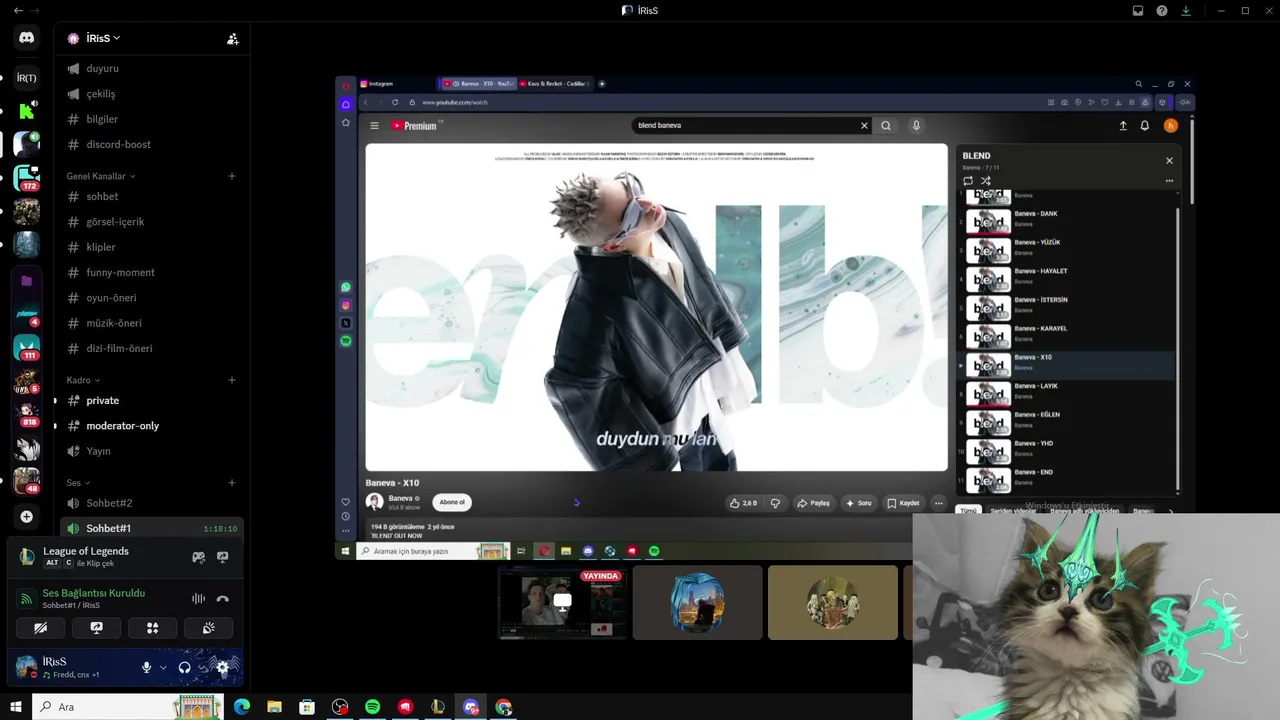Add a new server with plus icon
Image resolution: width=1280 pixels, height=720 pixels.
(27, 517)
